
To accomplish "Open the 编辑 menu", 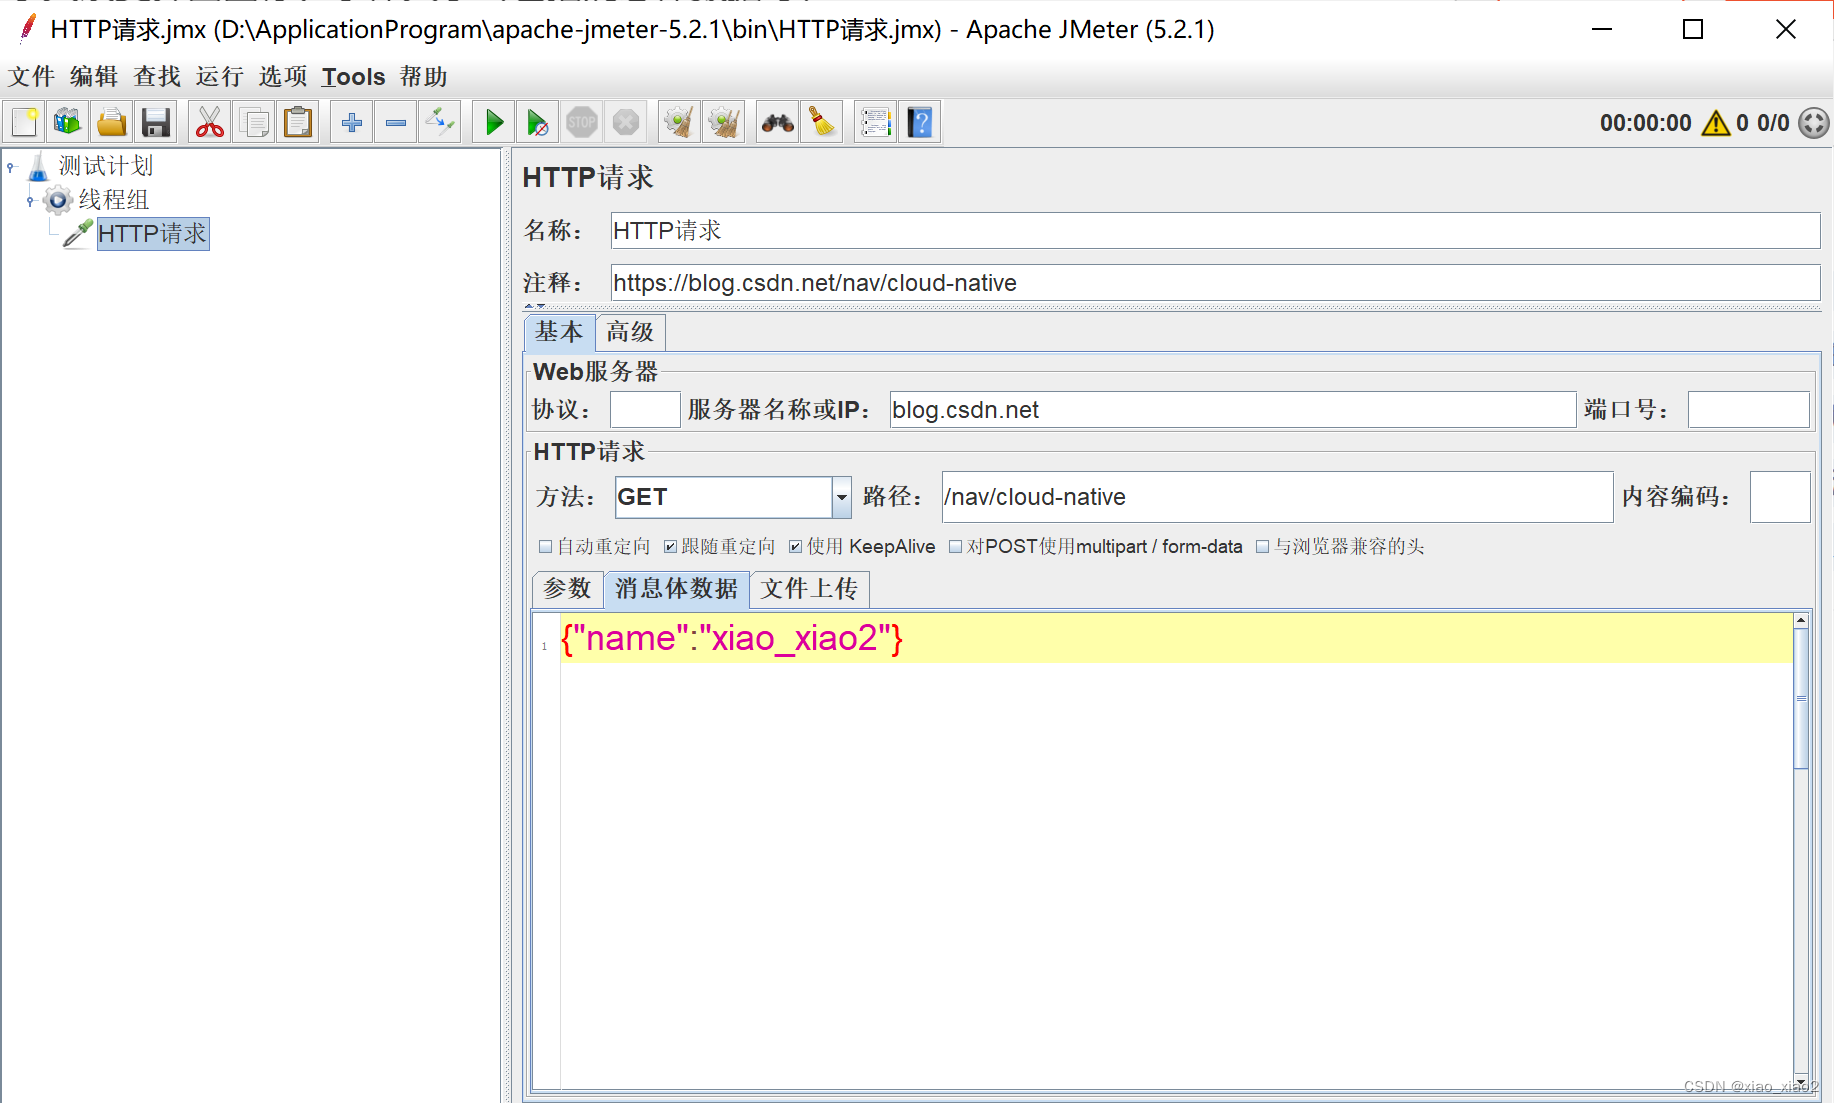I will (94, 77).
